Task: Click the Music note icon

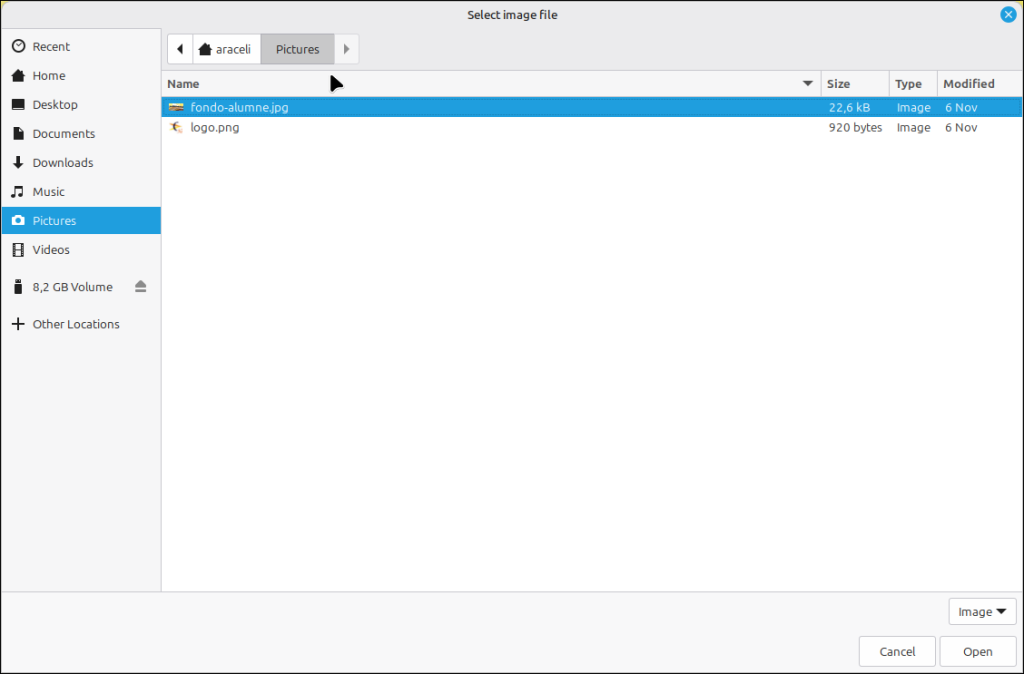Action: tap(17, 192)
